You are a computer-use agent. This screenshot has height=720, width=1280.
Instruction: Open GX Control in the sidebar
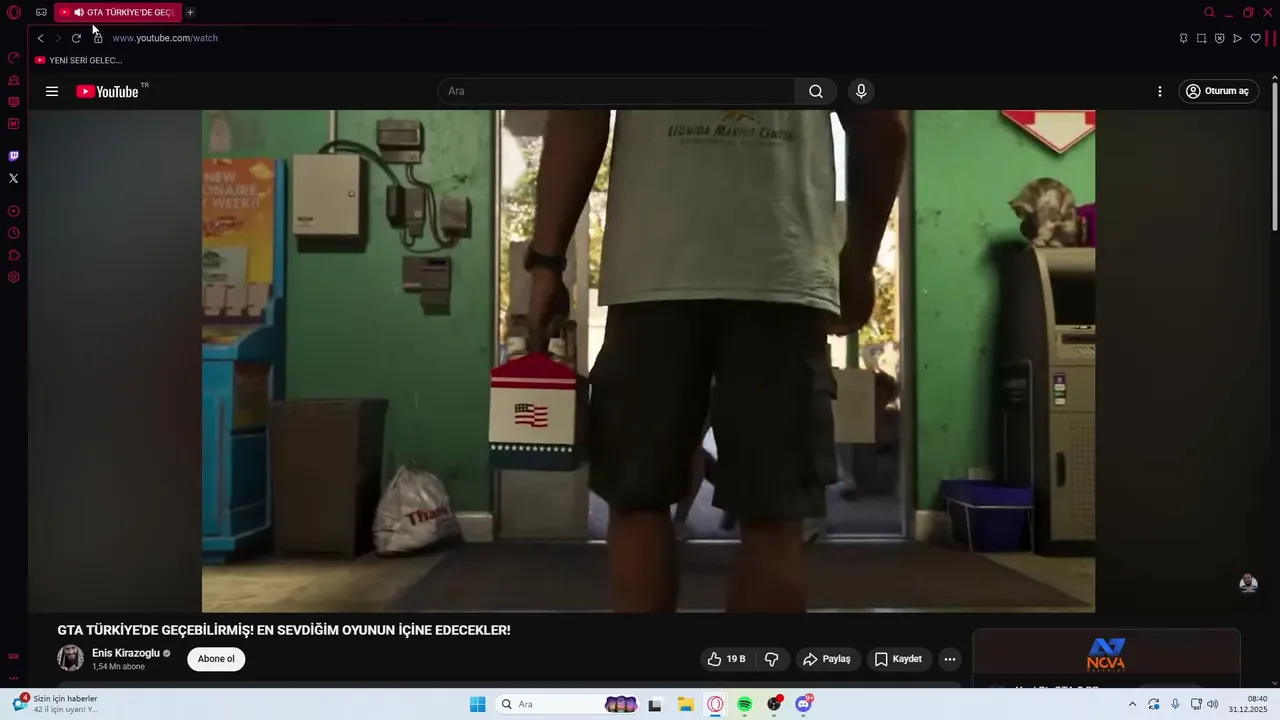[14, 58]
